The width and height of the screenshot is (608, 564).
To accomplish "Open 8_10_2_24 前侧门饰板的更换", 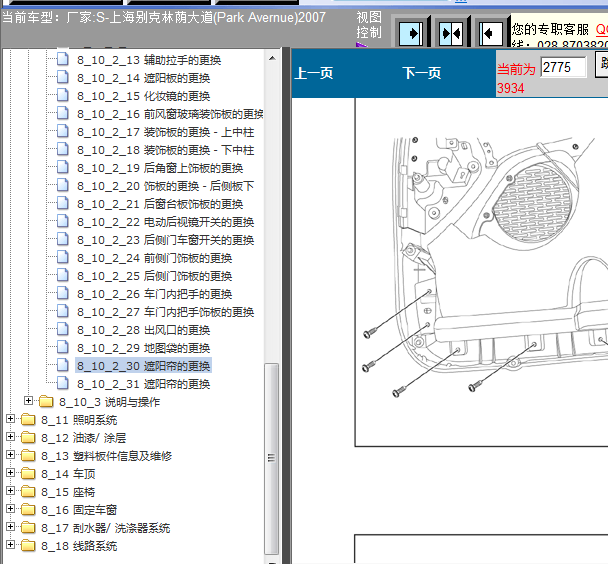I will (154, 258).
